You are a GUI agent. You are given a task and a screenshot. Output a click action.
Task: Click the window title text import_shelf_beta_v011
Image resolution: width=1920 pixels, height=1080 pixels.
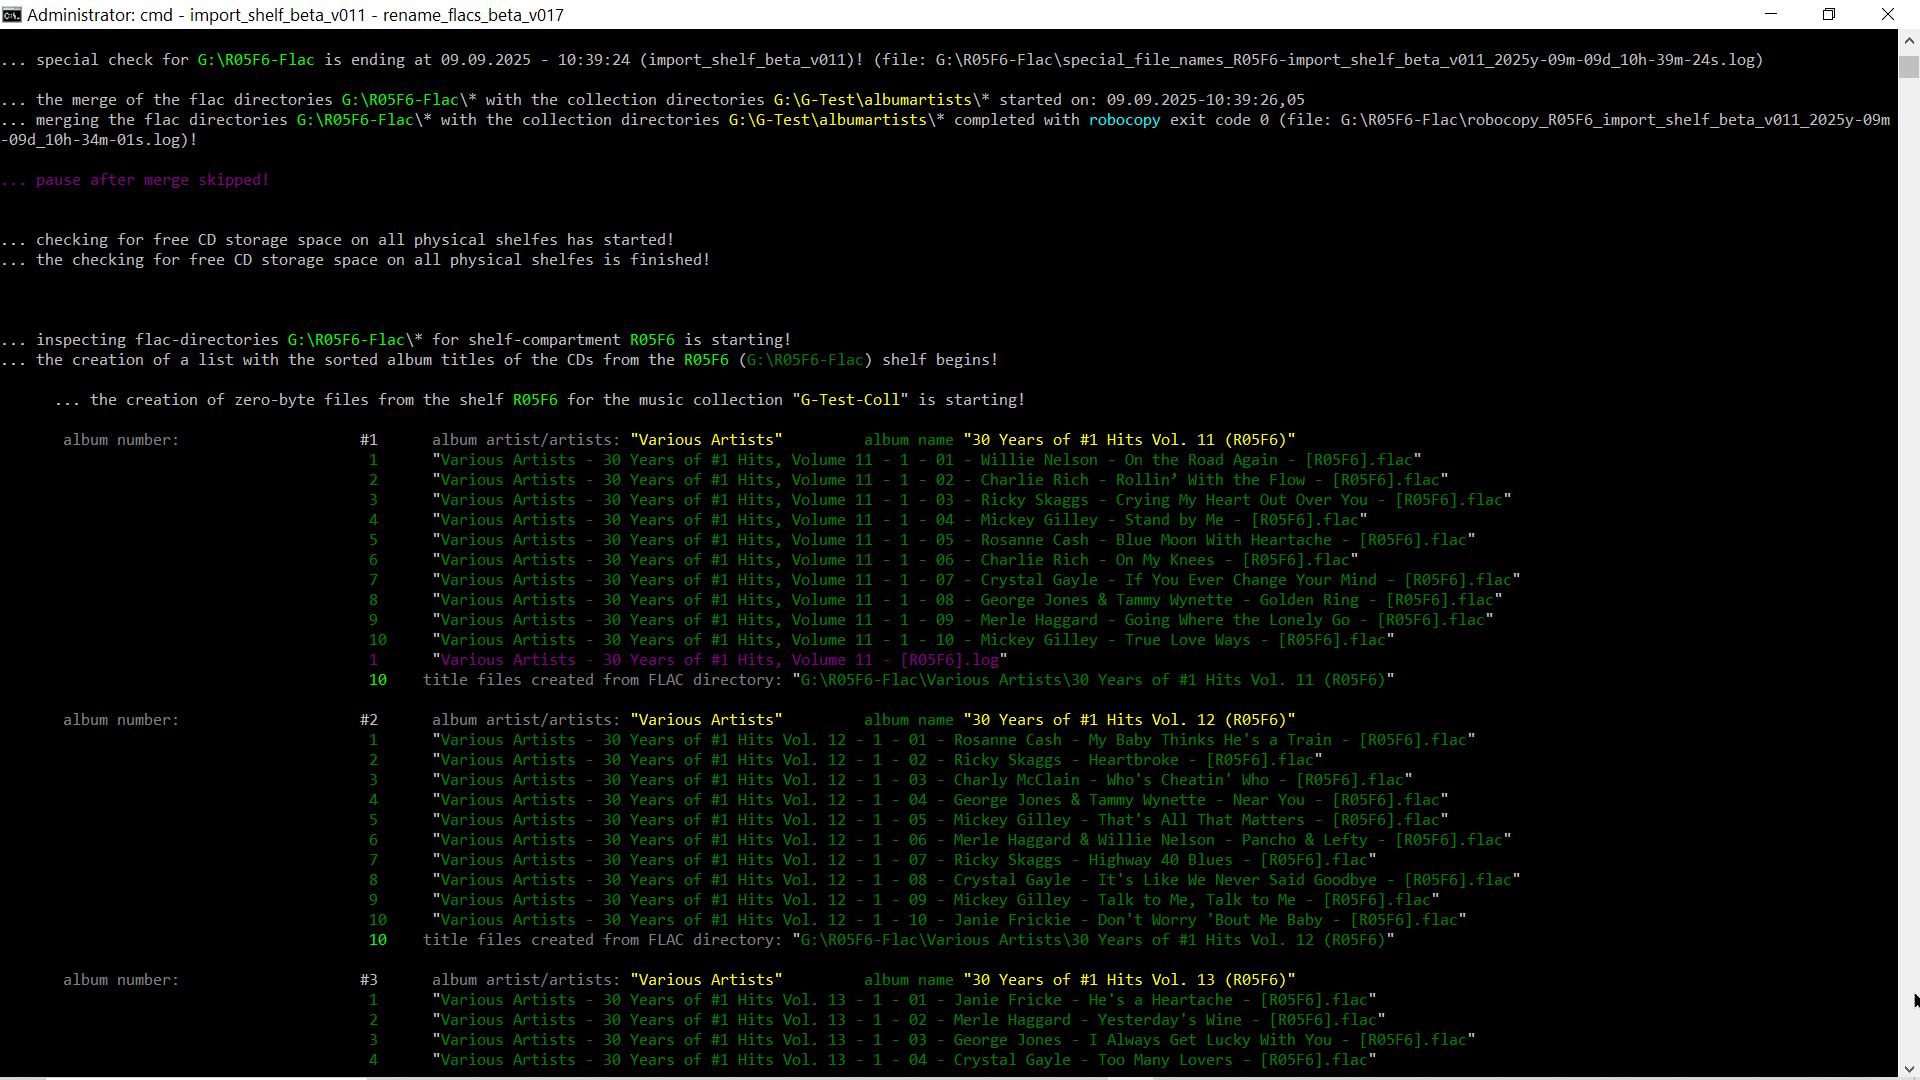(x=276, y=15)
